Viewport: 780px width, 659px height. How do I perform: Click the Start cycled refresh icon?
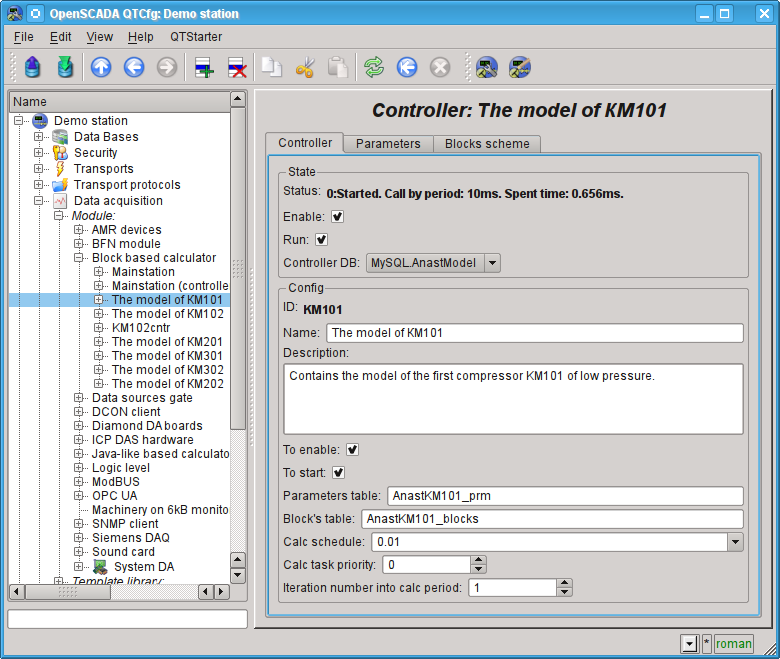pyautogui.click(x=407, y=67)
